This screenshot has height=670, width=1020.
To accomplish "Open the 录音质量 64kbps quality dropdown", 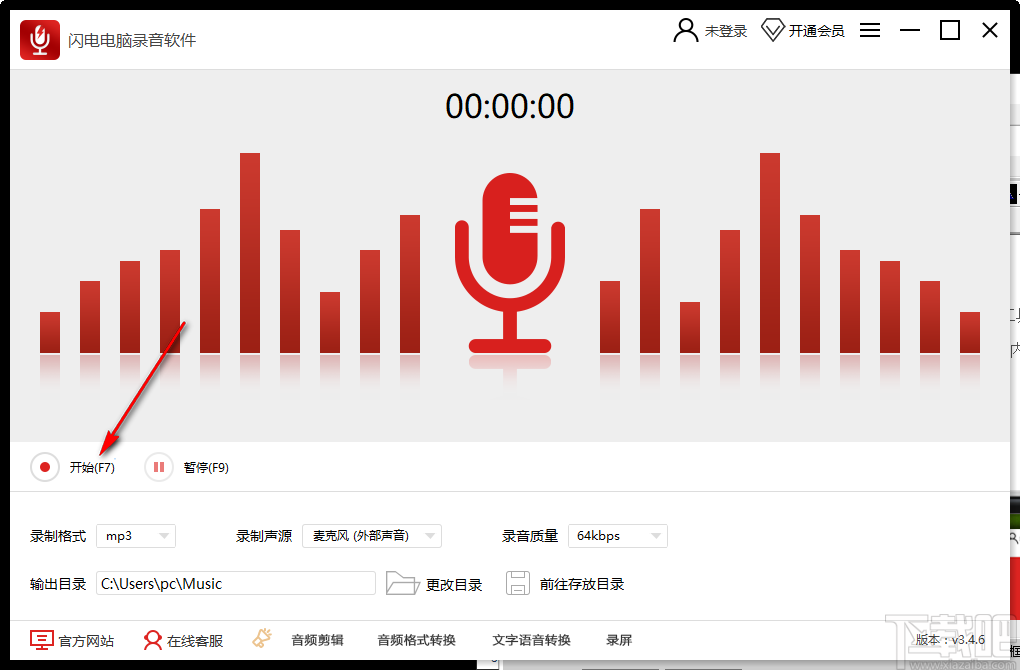I will click(x=617, y=536).
